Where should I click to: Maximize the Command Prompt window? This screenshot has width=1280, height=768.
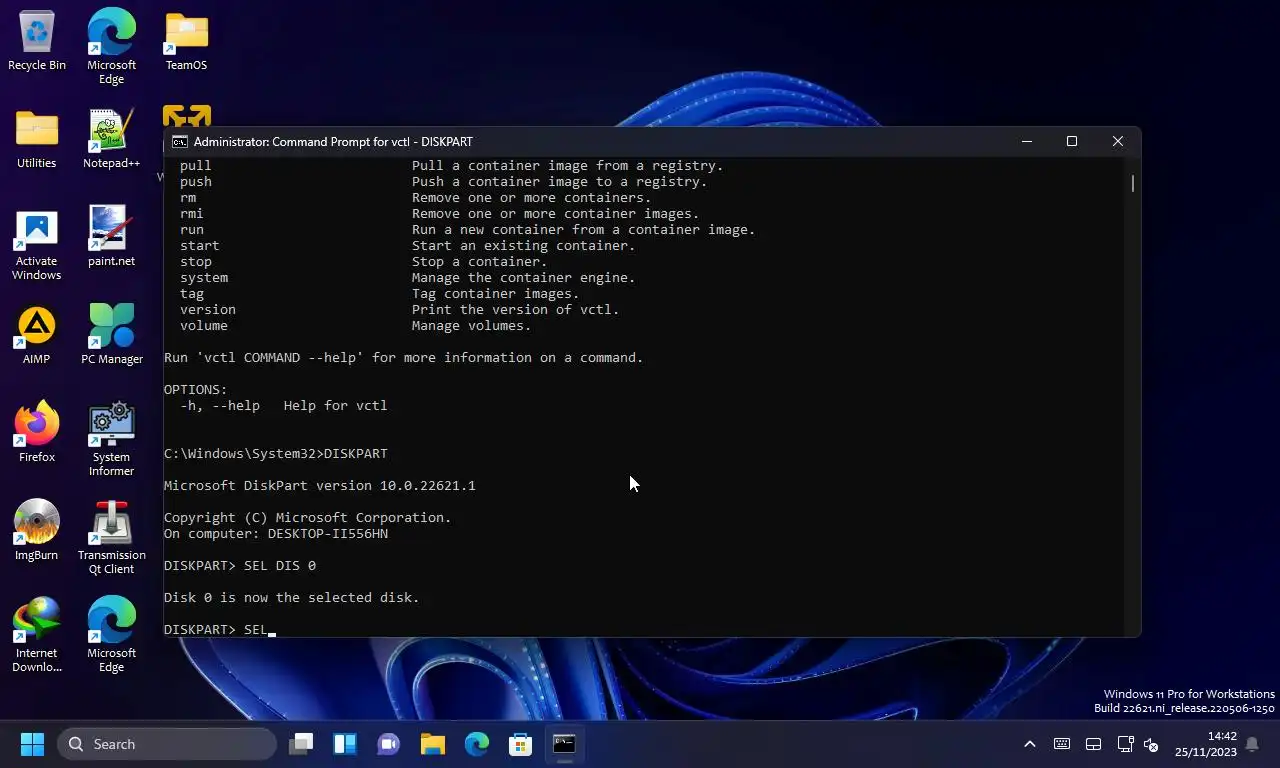coord(1072,142)
